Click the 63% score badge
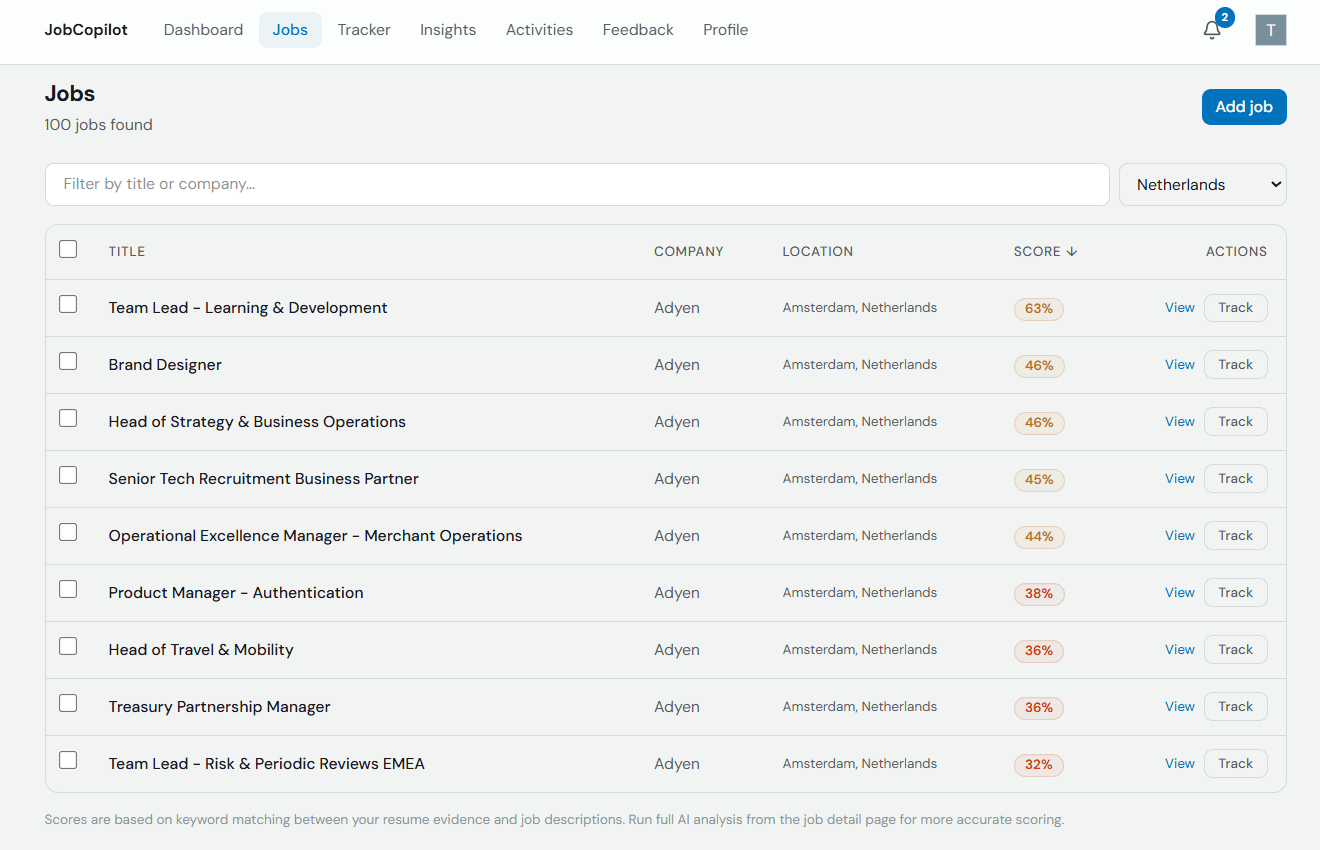 tap(1039, 309)
